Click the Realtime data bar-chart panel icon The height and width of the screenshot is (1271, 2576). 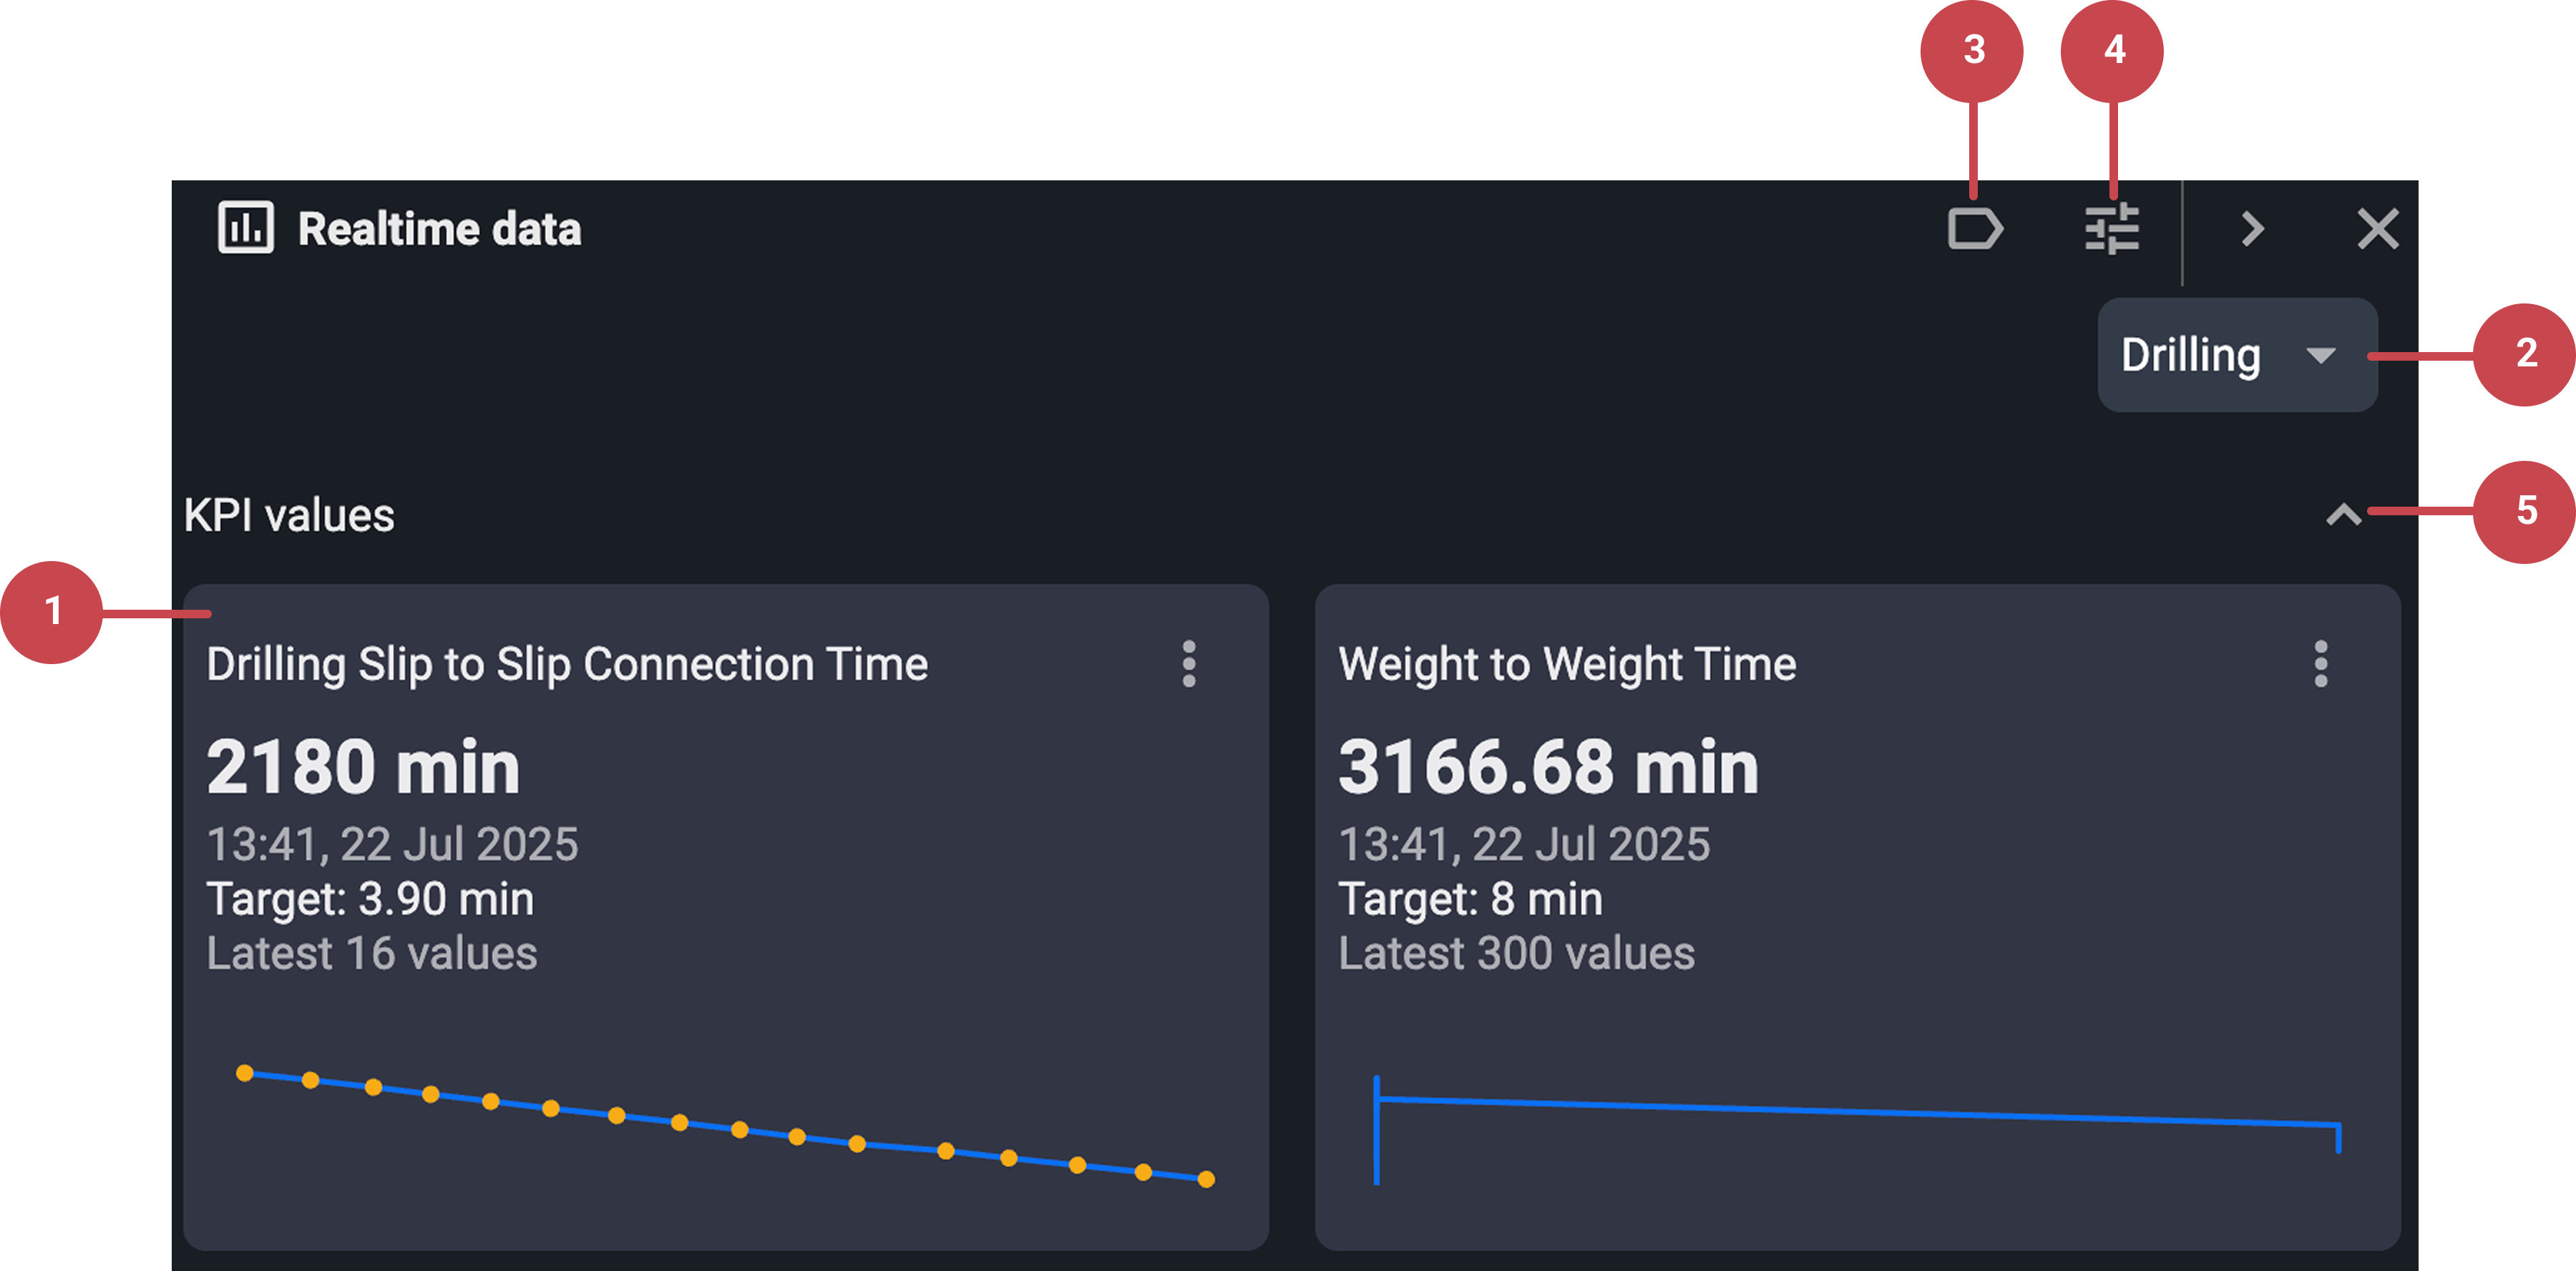point(246,229)
